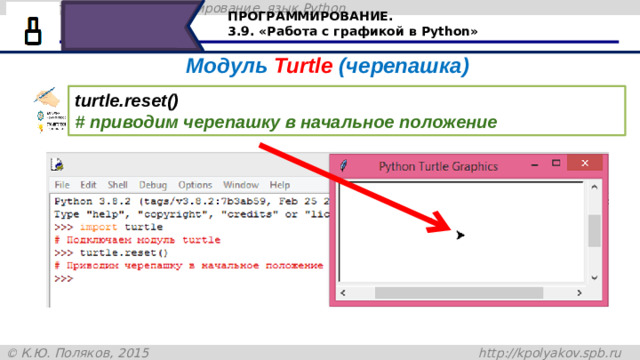The width and height of the screenshot is (640, 360).
Task: Minimize the Python Turtle Graphics window
Action: click(535, 165)
